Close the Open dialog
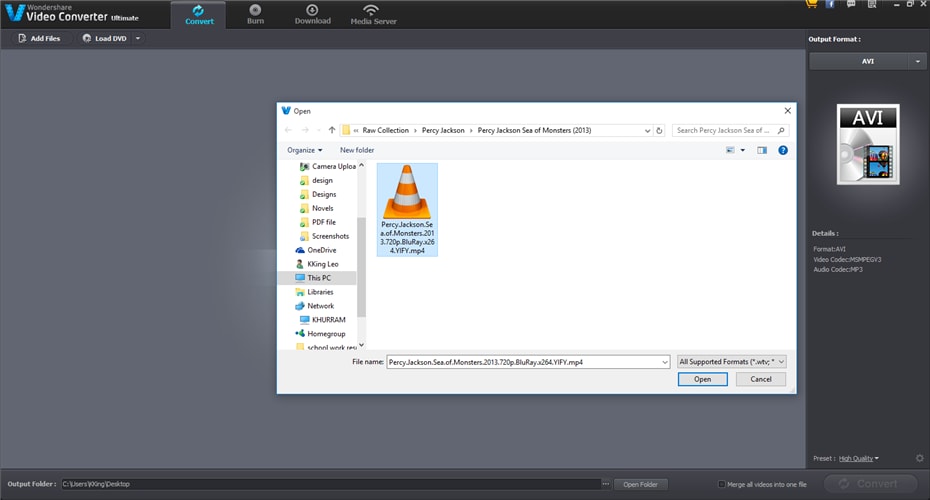The image size is (930, 500). pyautogui.click(x=787, y=111)
